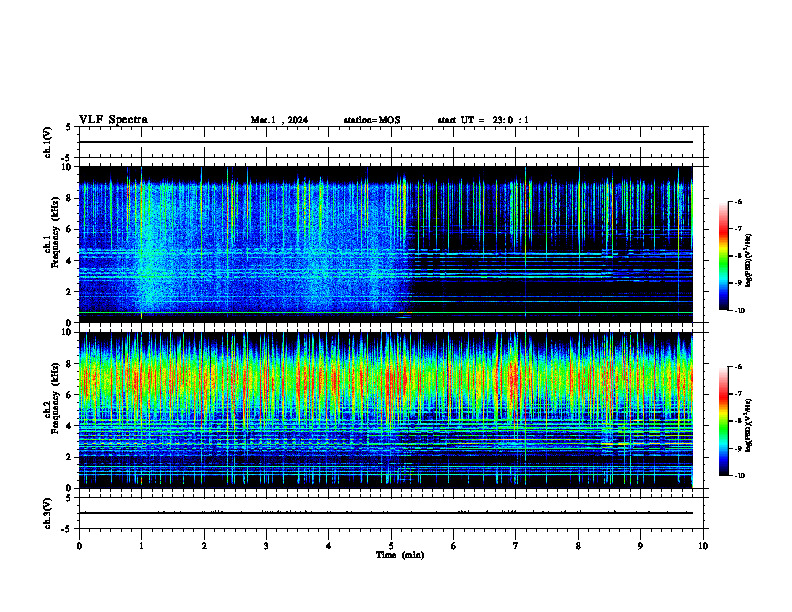Click the ch.1 "Frequency (kHz)" axis label
Screen dimensions: 792x612
click(x=56, y=232)
